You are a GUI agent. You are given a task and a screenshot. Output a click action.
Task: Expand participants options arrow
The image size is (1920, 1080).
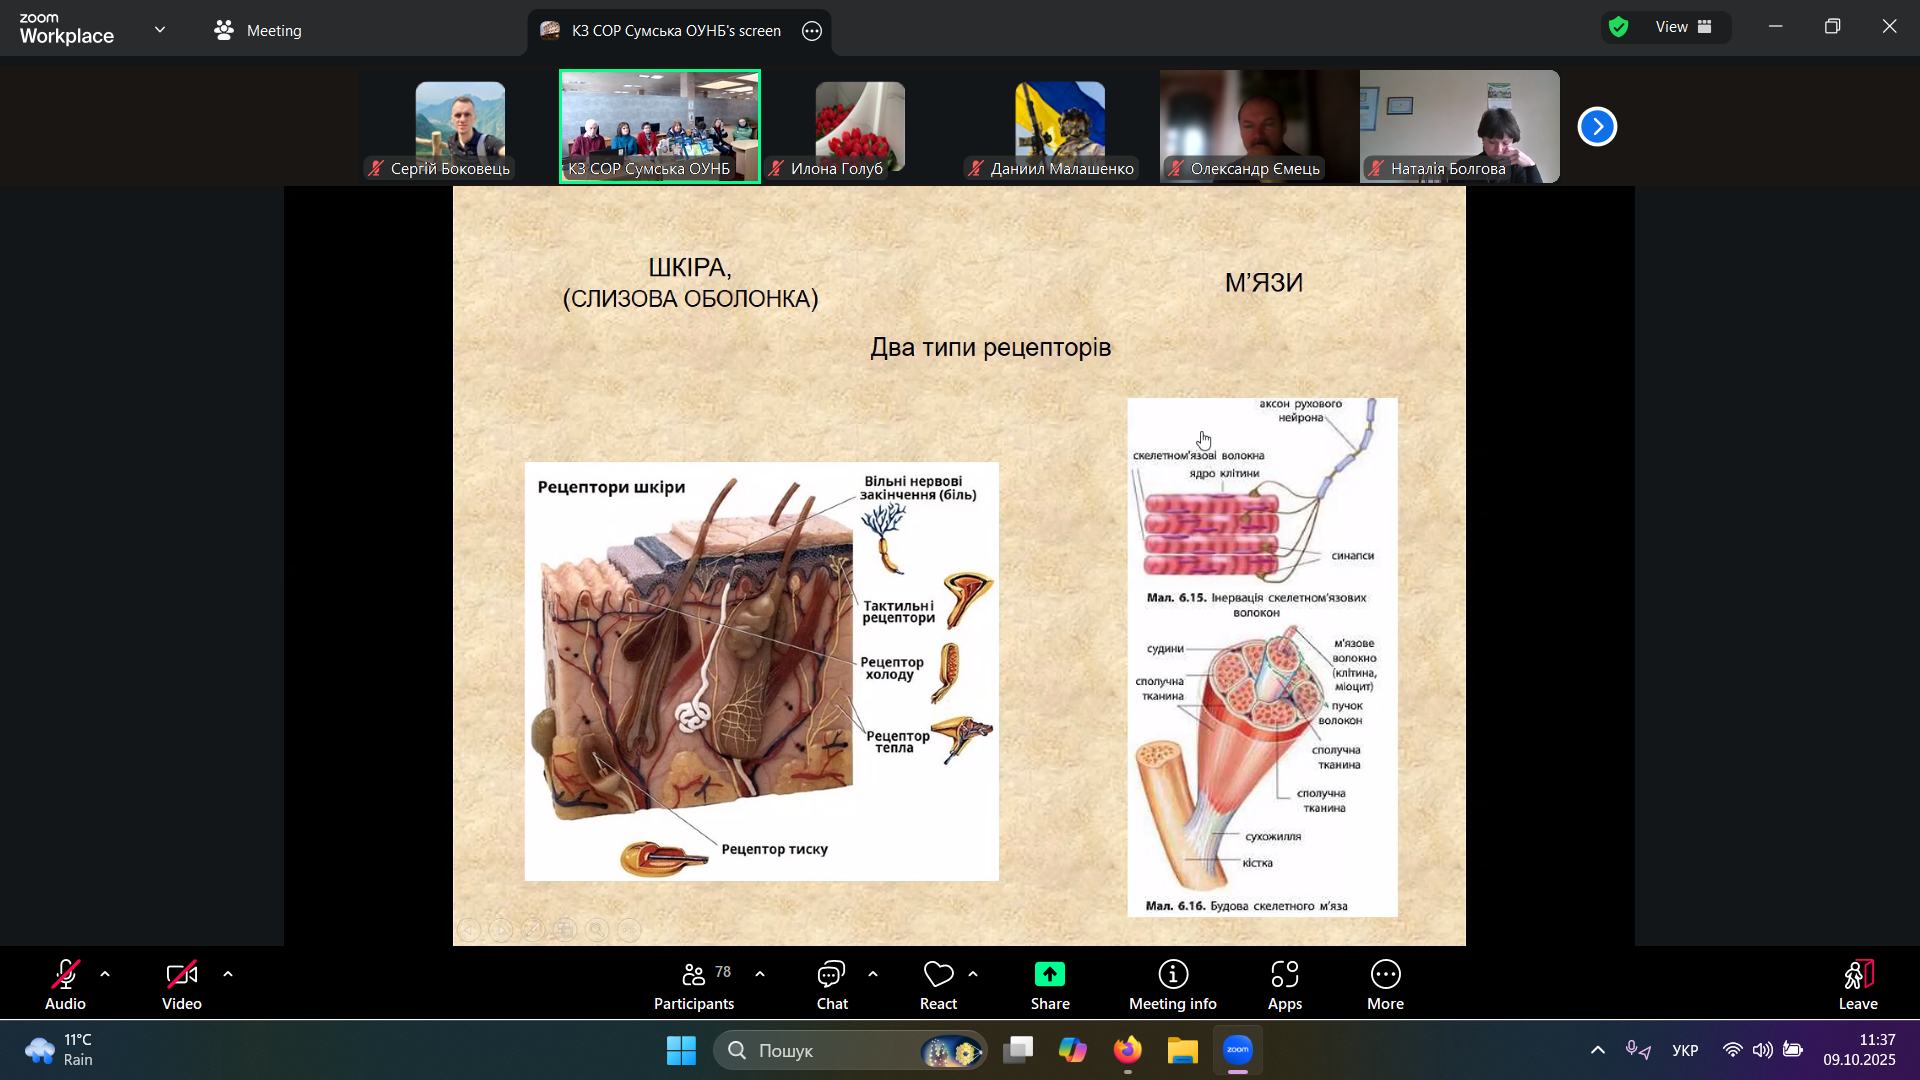coord(760,974)
